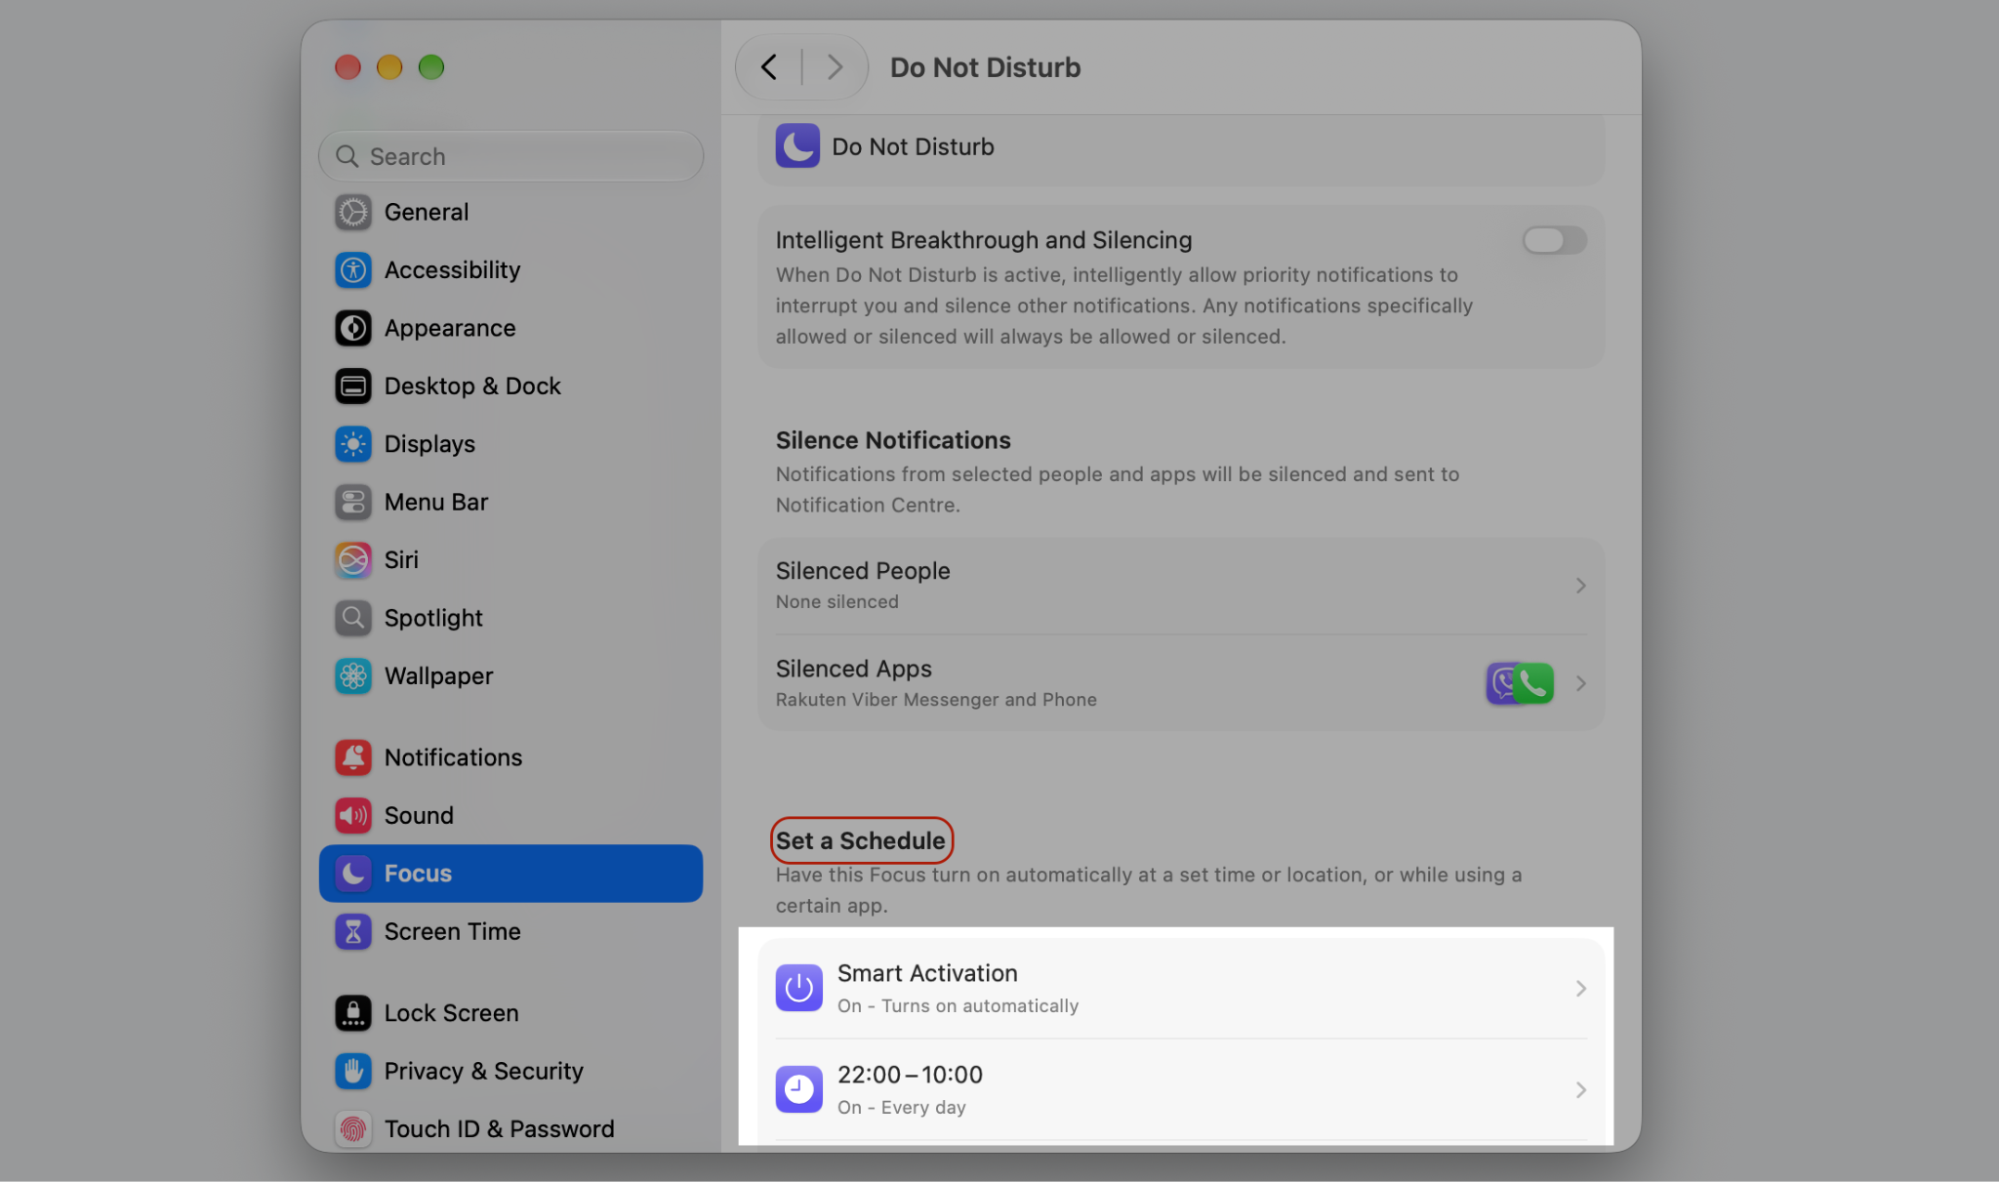The width and height of the screenshot is (1999, 1183).
Task: Click the Do Not Disturb moon icon in content pane
Action: click(x=798, y=146)
